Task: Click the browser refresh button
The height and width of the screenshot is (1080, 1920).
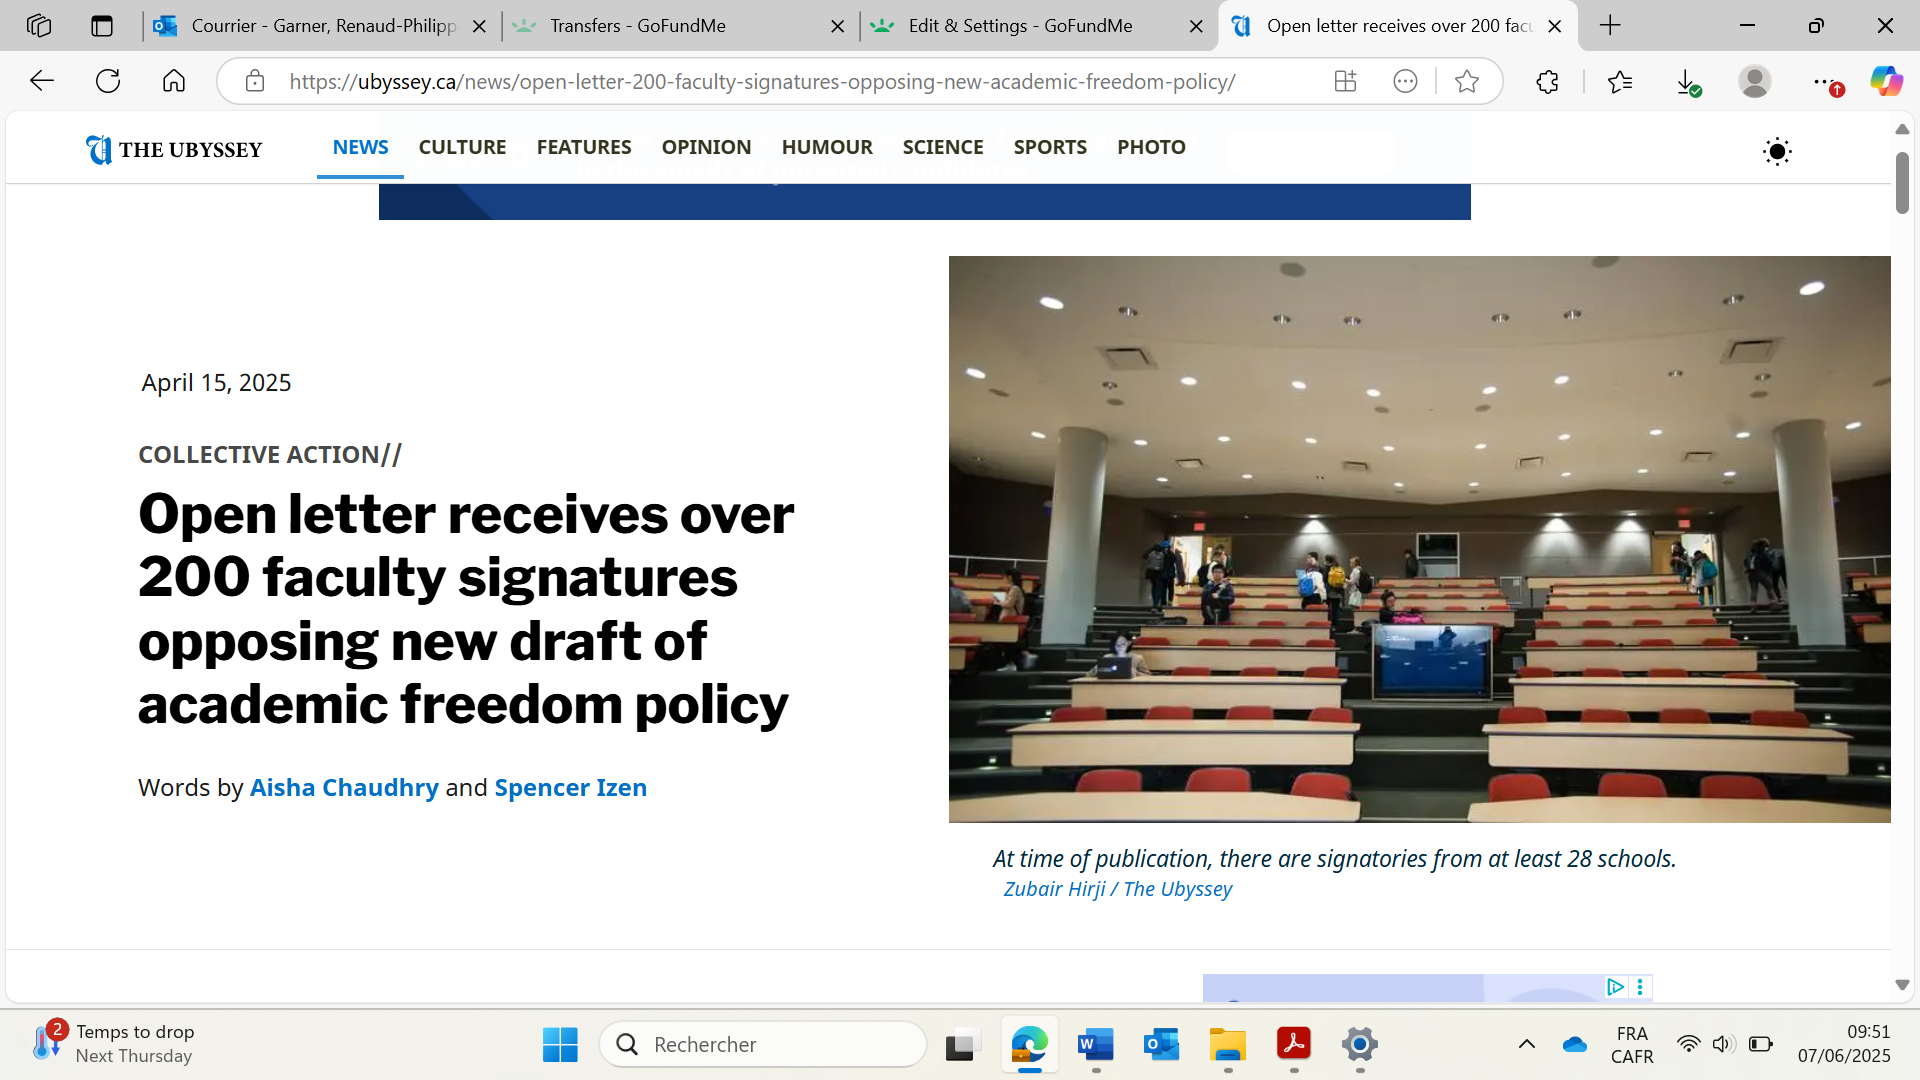Action: coord(108,82)
